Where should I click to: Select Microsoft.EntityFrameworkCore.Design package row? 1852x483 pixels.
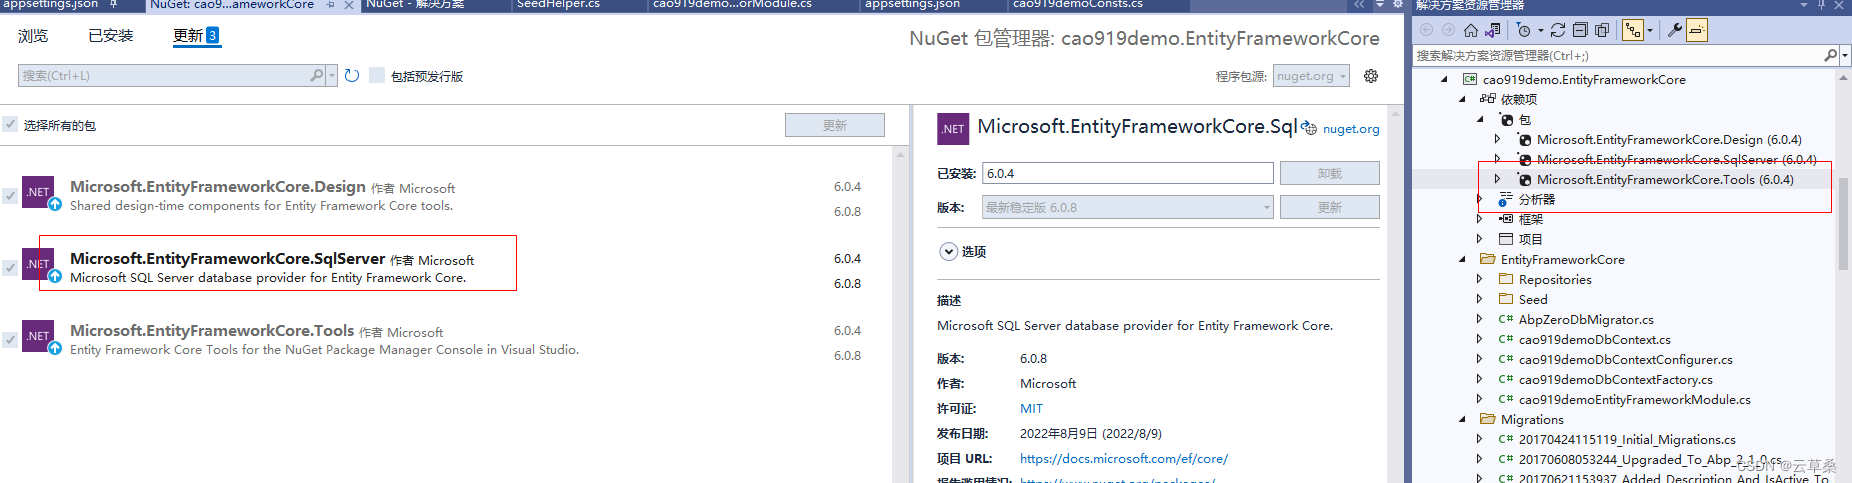click(446, 196)
